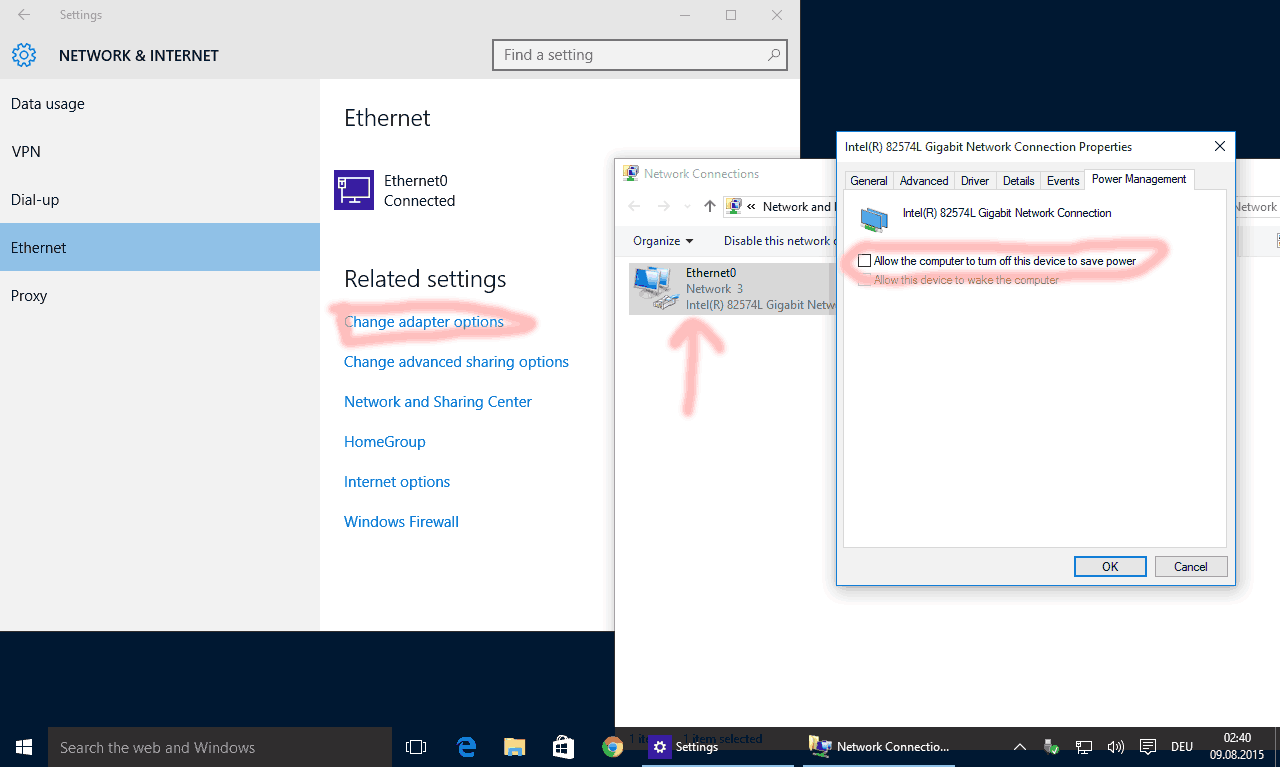Select Proxy in Settings sidebar
The width and height of the screenshot is (1280, 767).
point(160,295)
